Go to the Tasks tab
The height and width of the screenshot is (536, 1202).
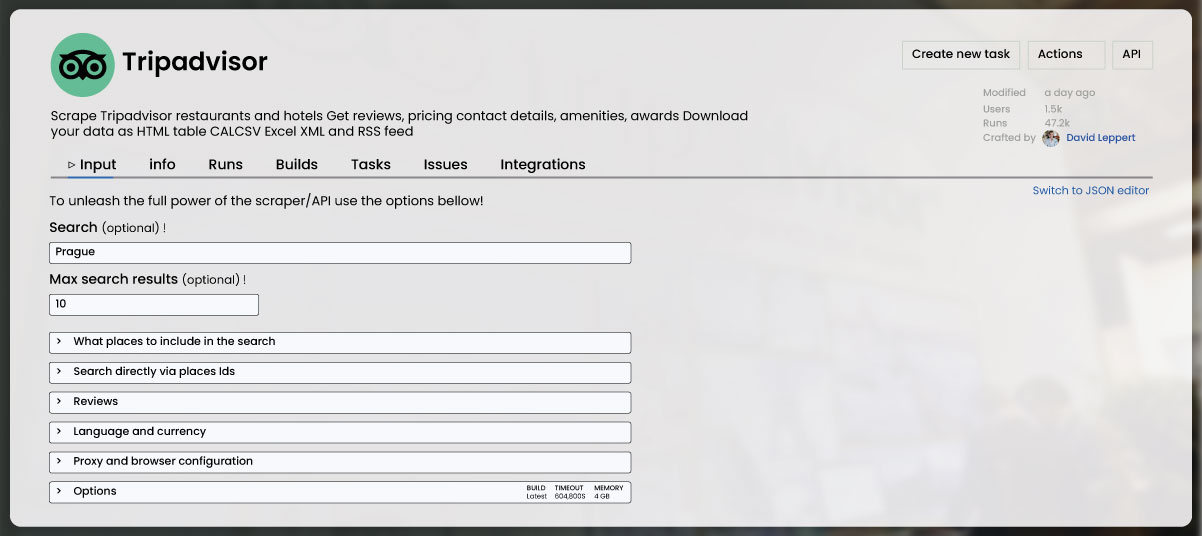click(x=371, y=165)
